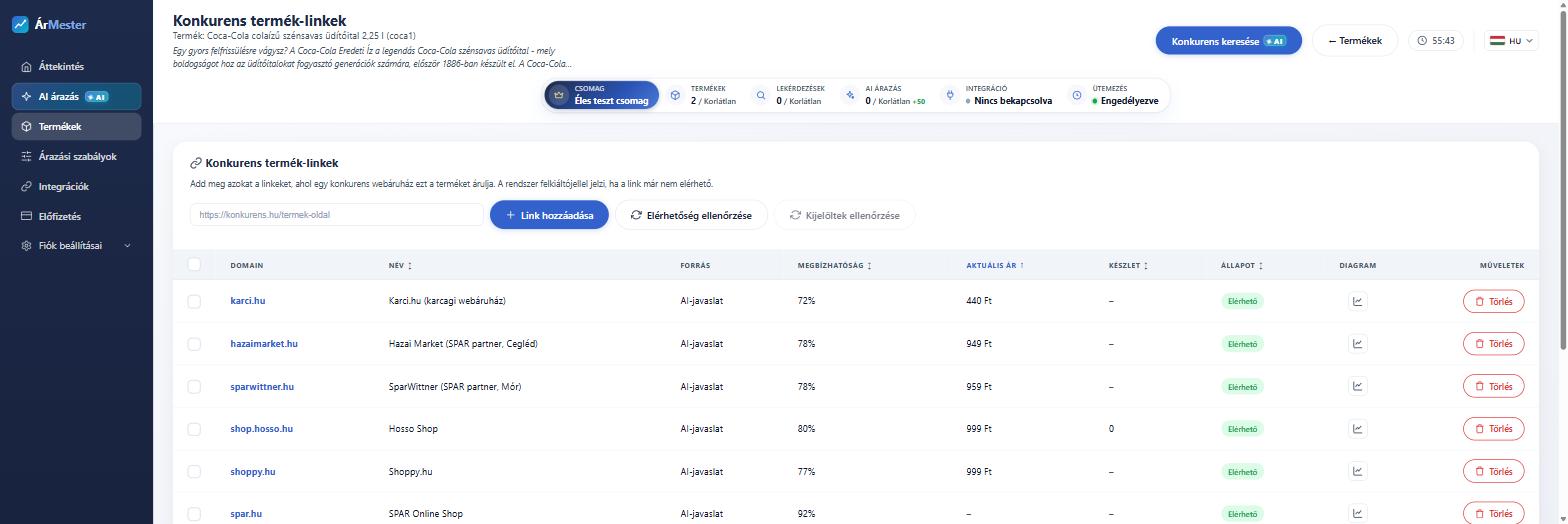Click the Hosso Shop name cell
The image size is (1568, 524).
coord(413,429)
